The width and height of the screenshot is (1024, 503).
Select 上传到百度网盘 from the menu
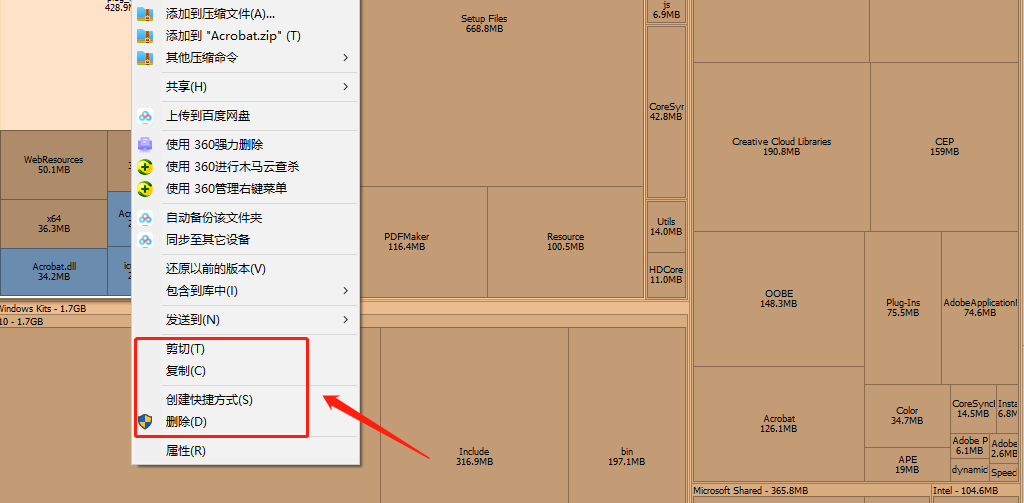(246, 116)
